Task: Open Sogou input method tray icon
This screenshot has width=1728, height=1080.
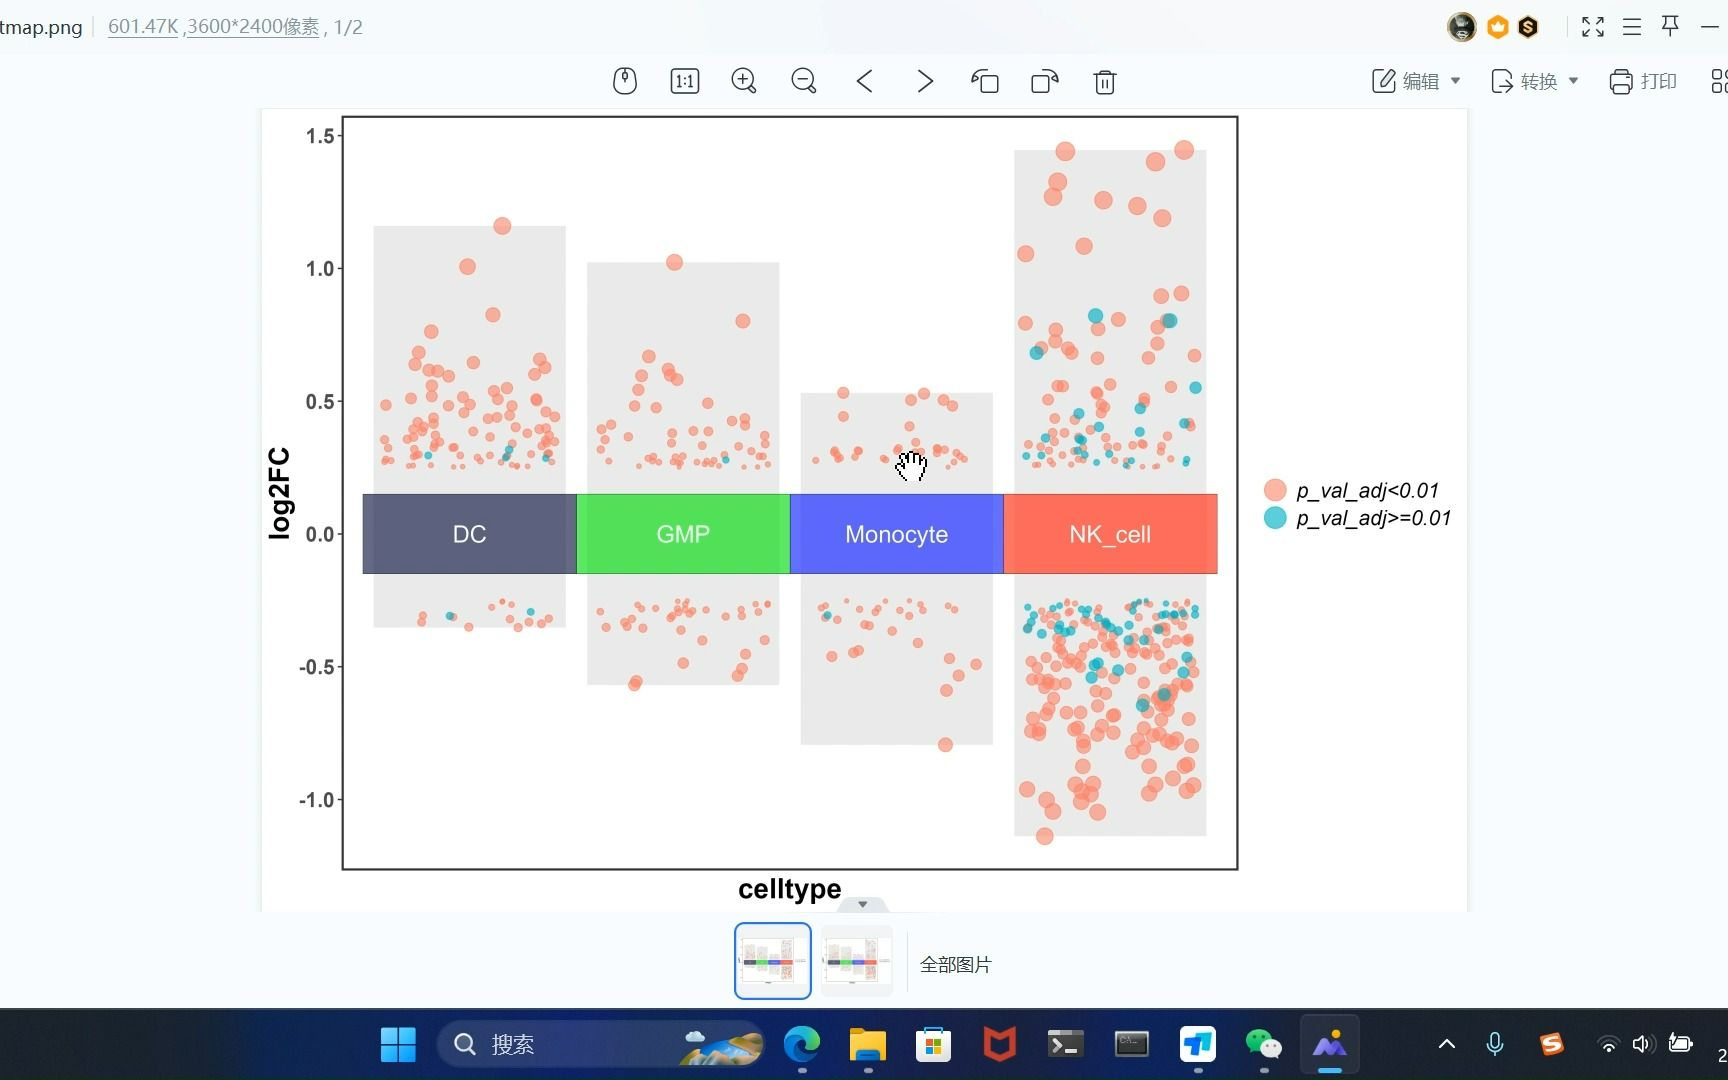Action: tap(1551, 1045)
